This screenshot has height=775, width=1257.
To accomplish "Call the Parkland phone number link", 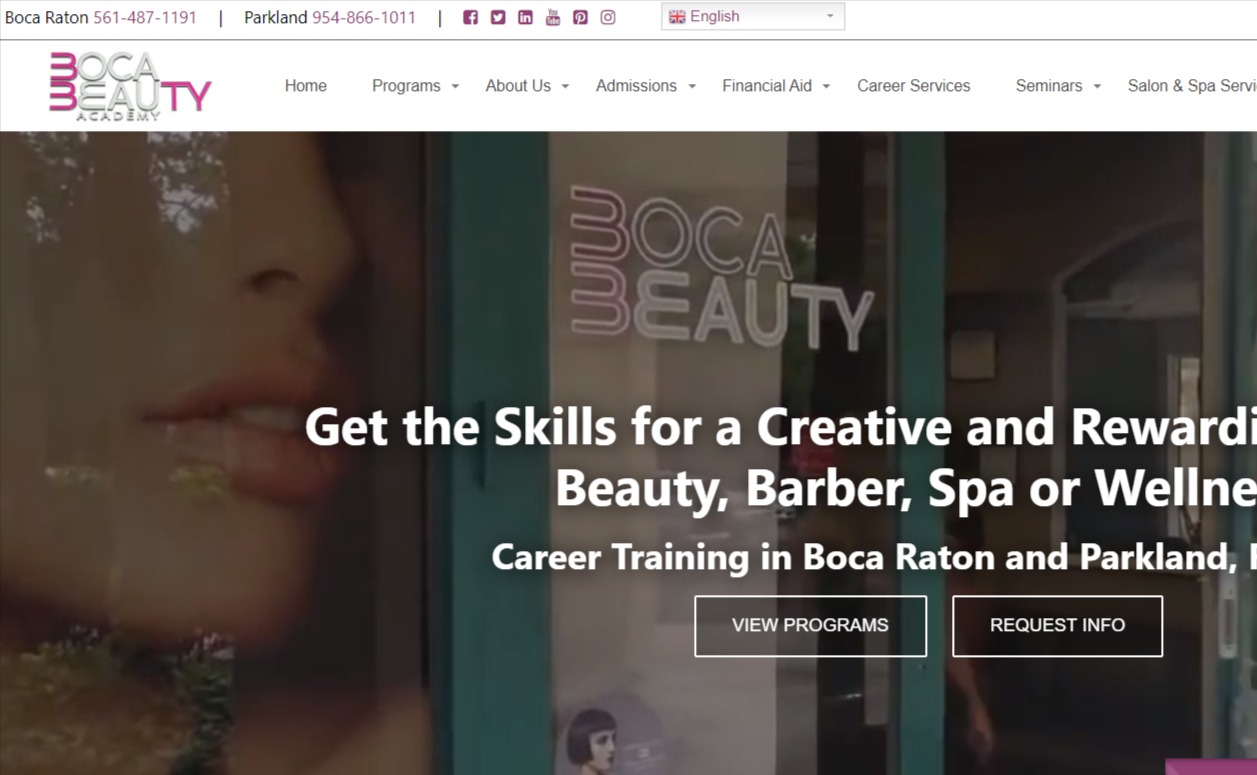I will coord(364,17).
